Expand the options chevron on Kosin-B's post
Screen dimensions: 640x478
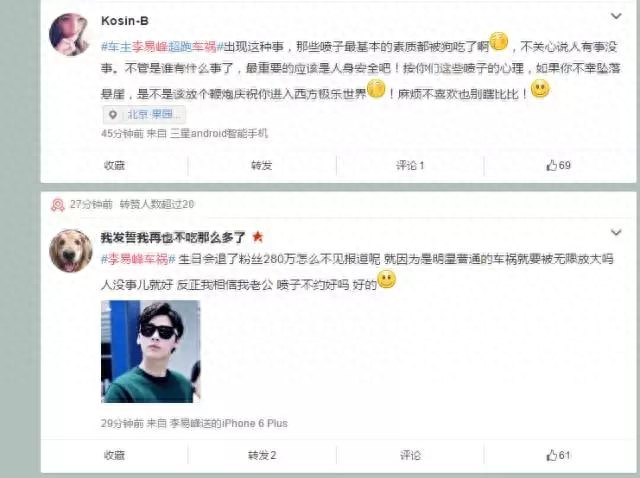coord(616,16)
